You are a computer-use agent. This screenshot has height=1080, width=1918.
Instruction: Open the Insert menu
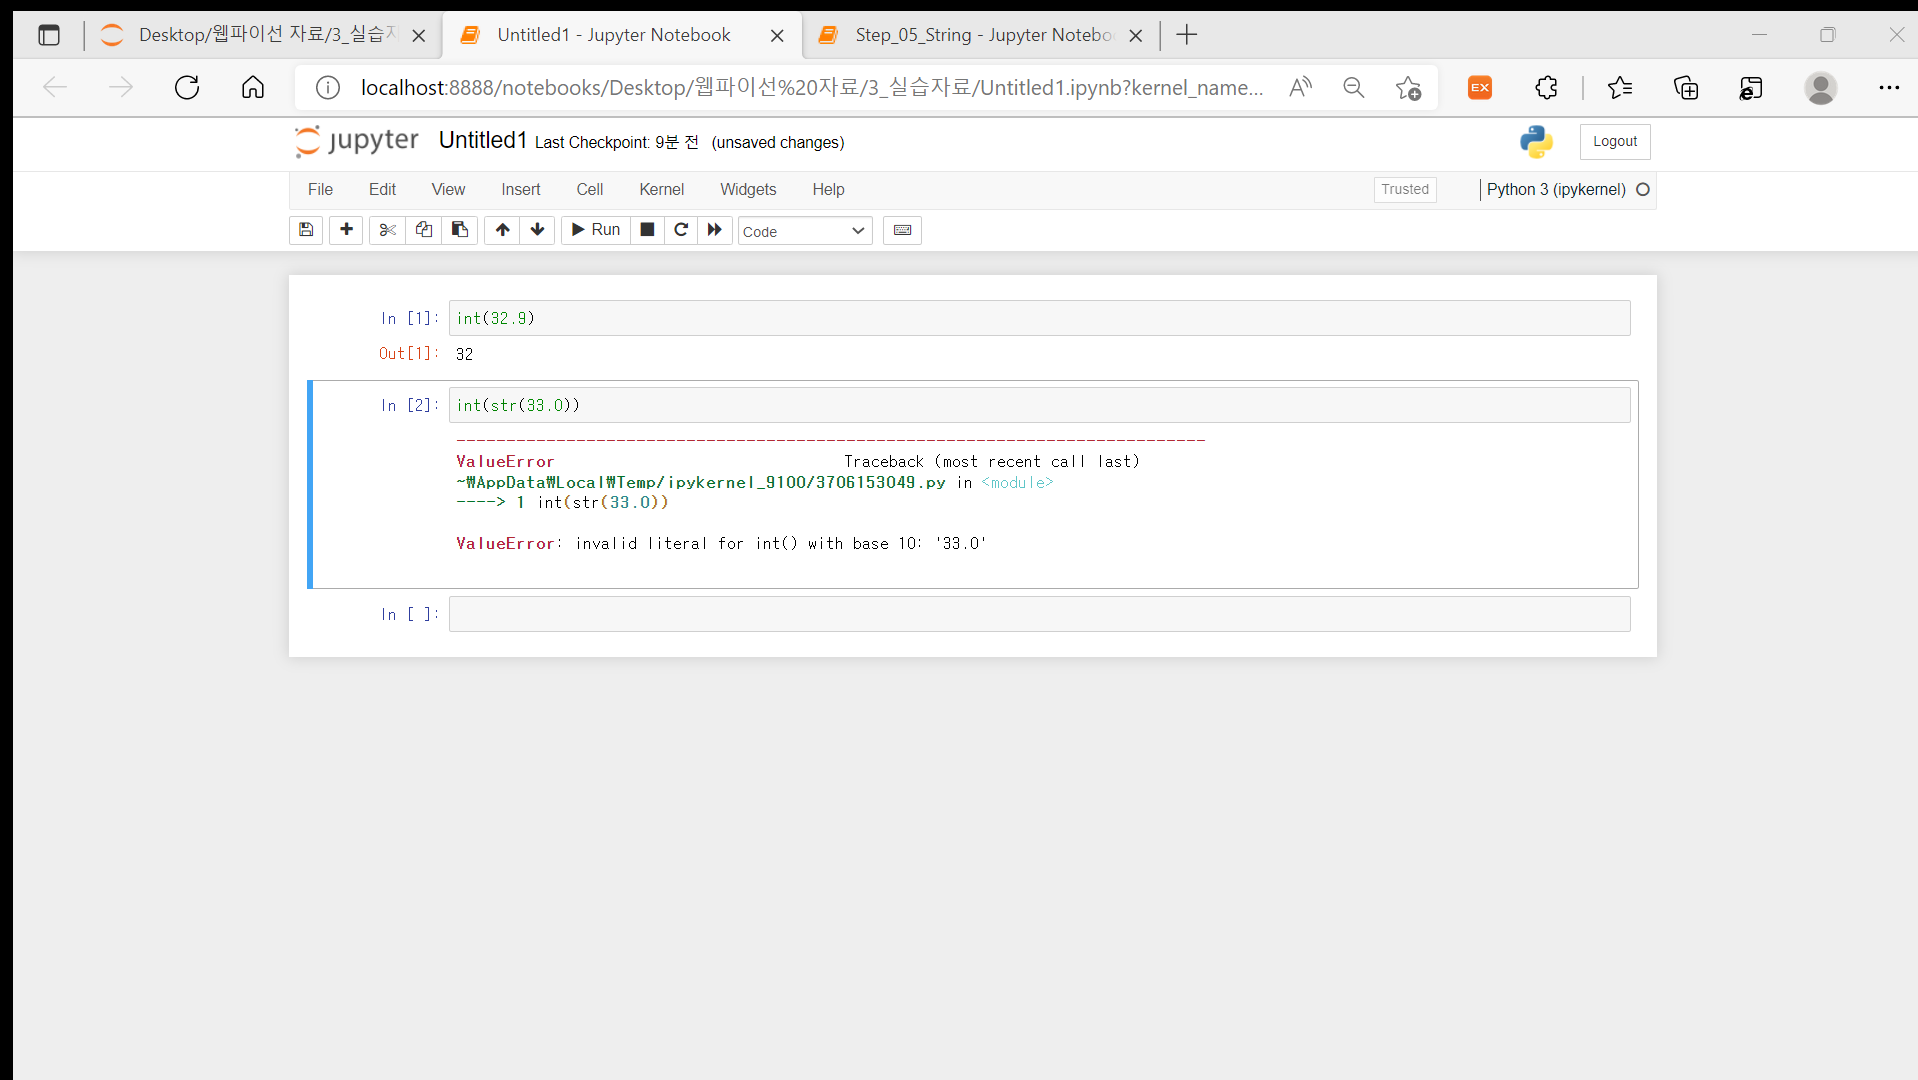tap(521, 189)
